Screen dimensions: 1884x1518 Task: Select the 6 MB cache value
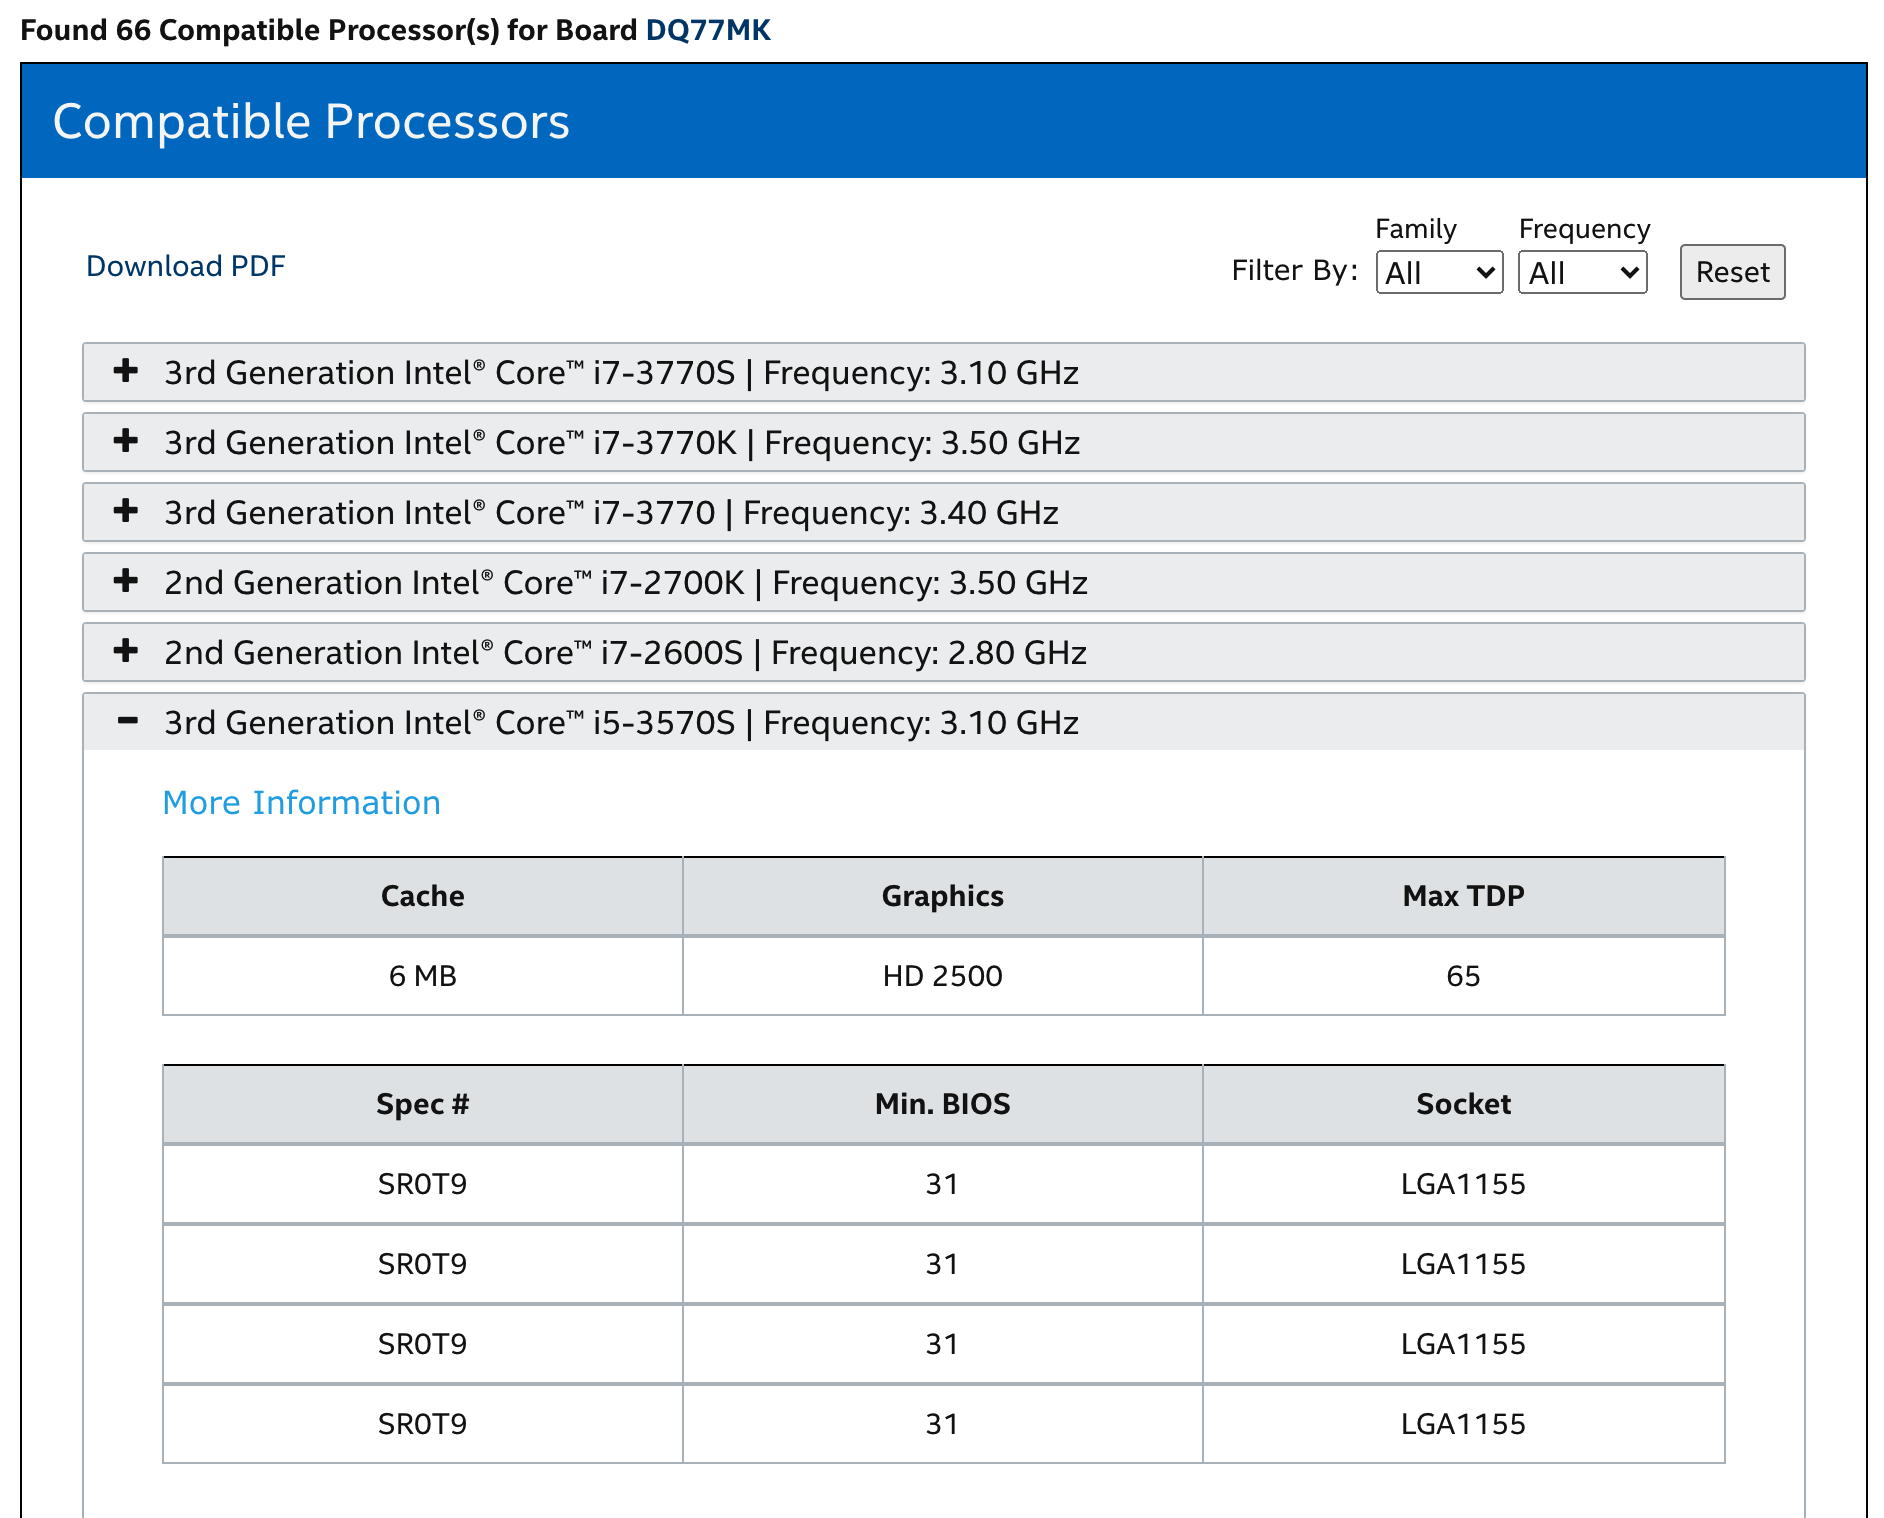[422, 976]
